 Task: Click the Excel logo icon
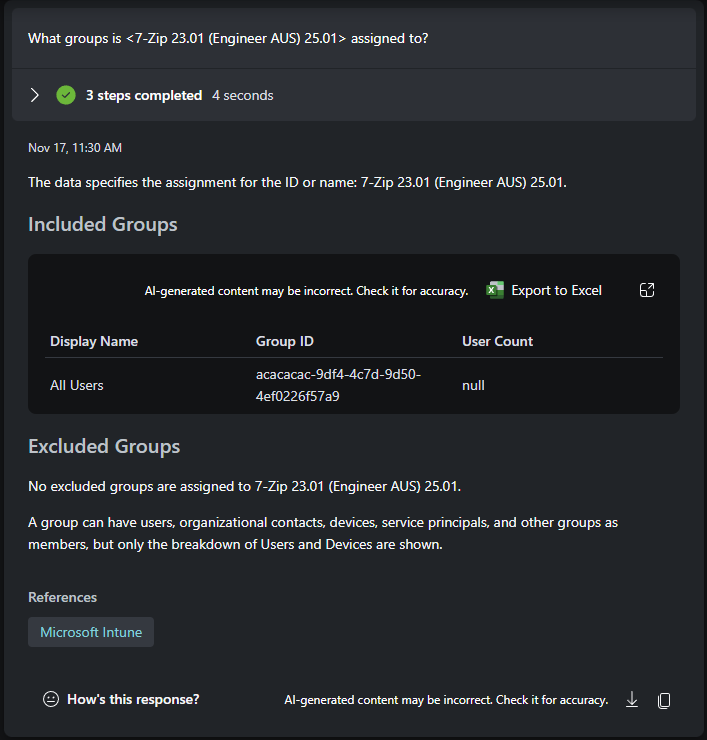[495, 290]
